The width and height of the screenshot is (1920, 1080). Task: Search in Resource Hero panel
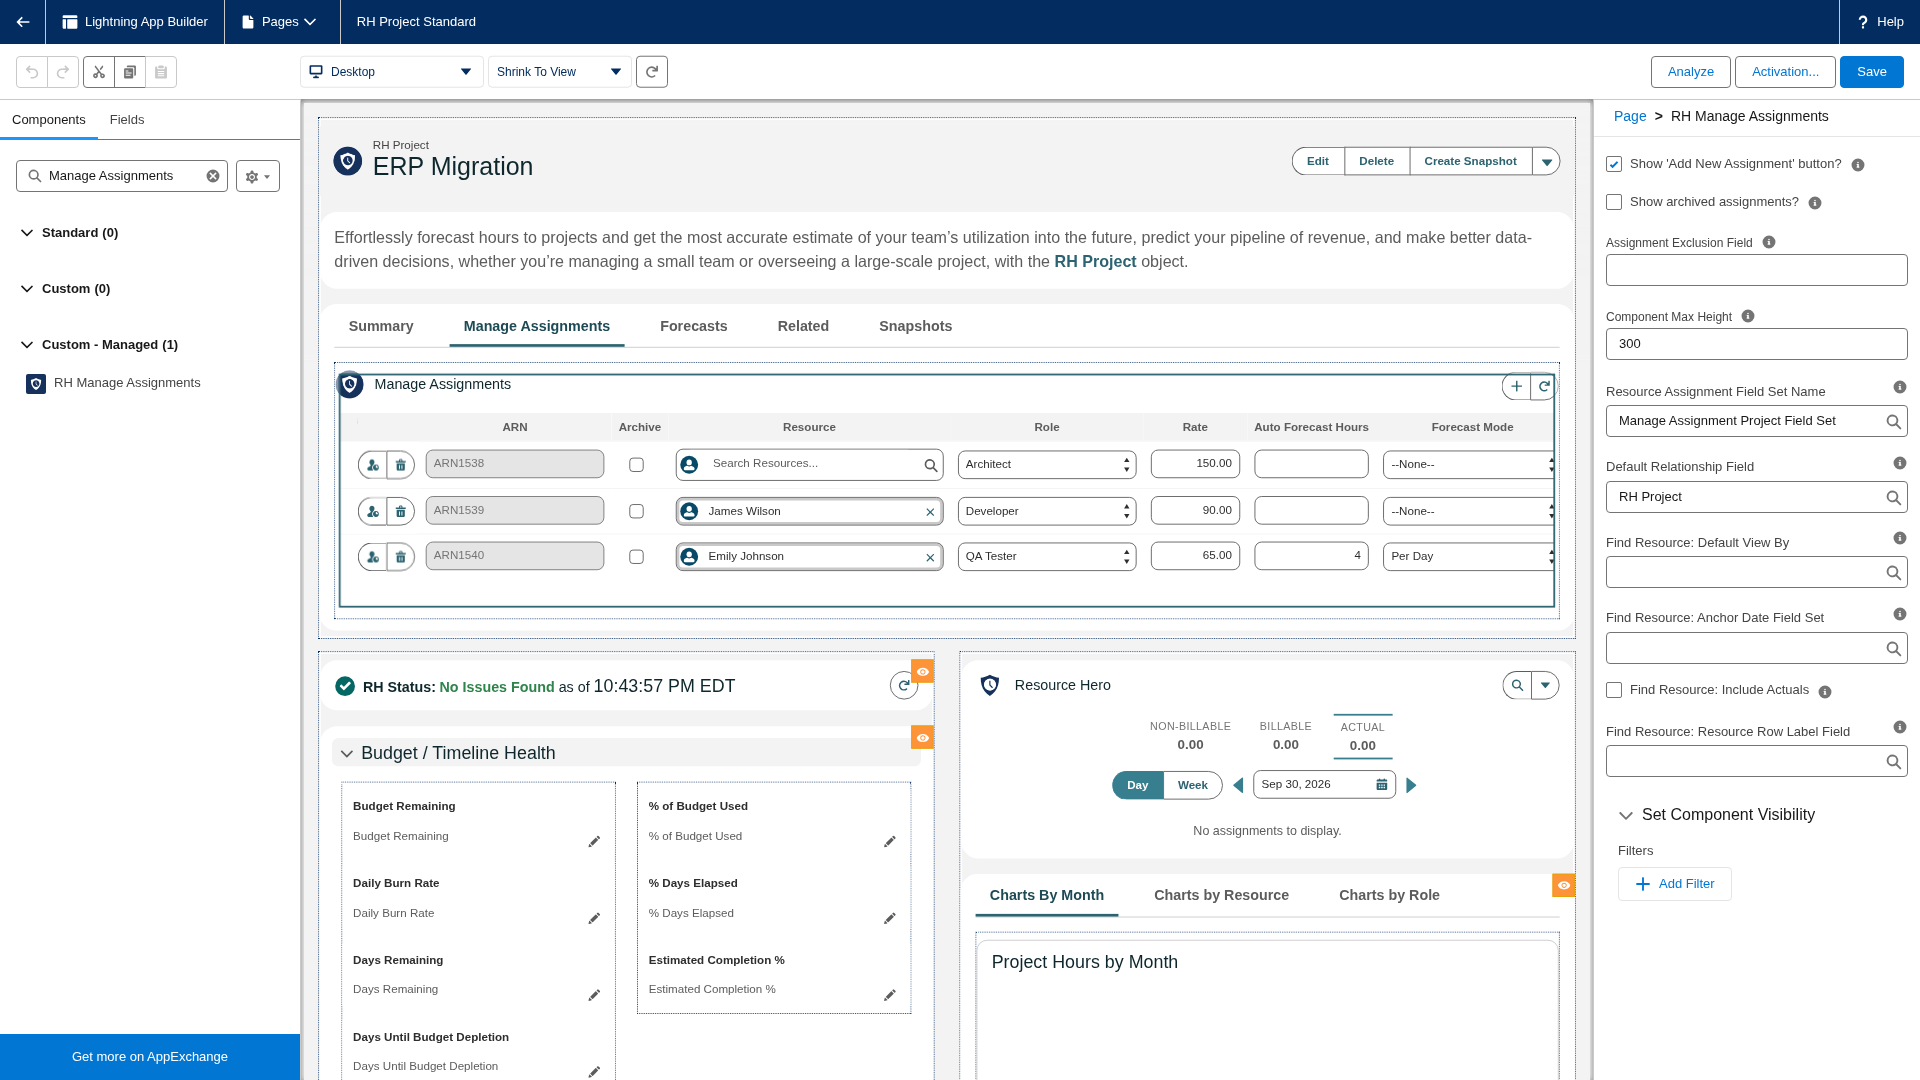1517,686
